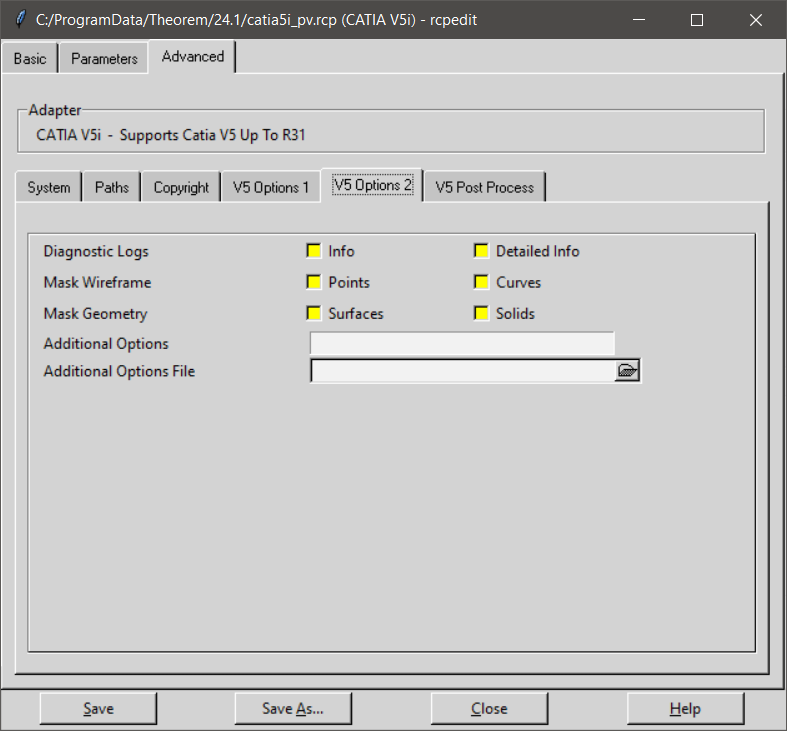Open the V5 Post Process tab
The image size is (787, 731).
coord(484,187)
